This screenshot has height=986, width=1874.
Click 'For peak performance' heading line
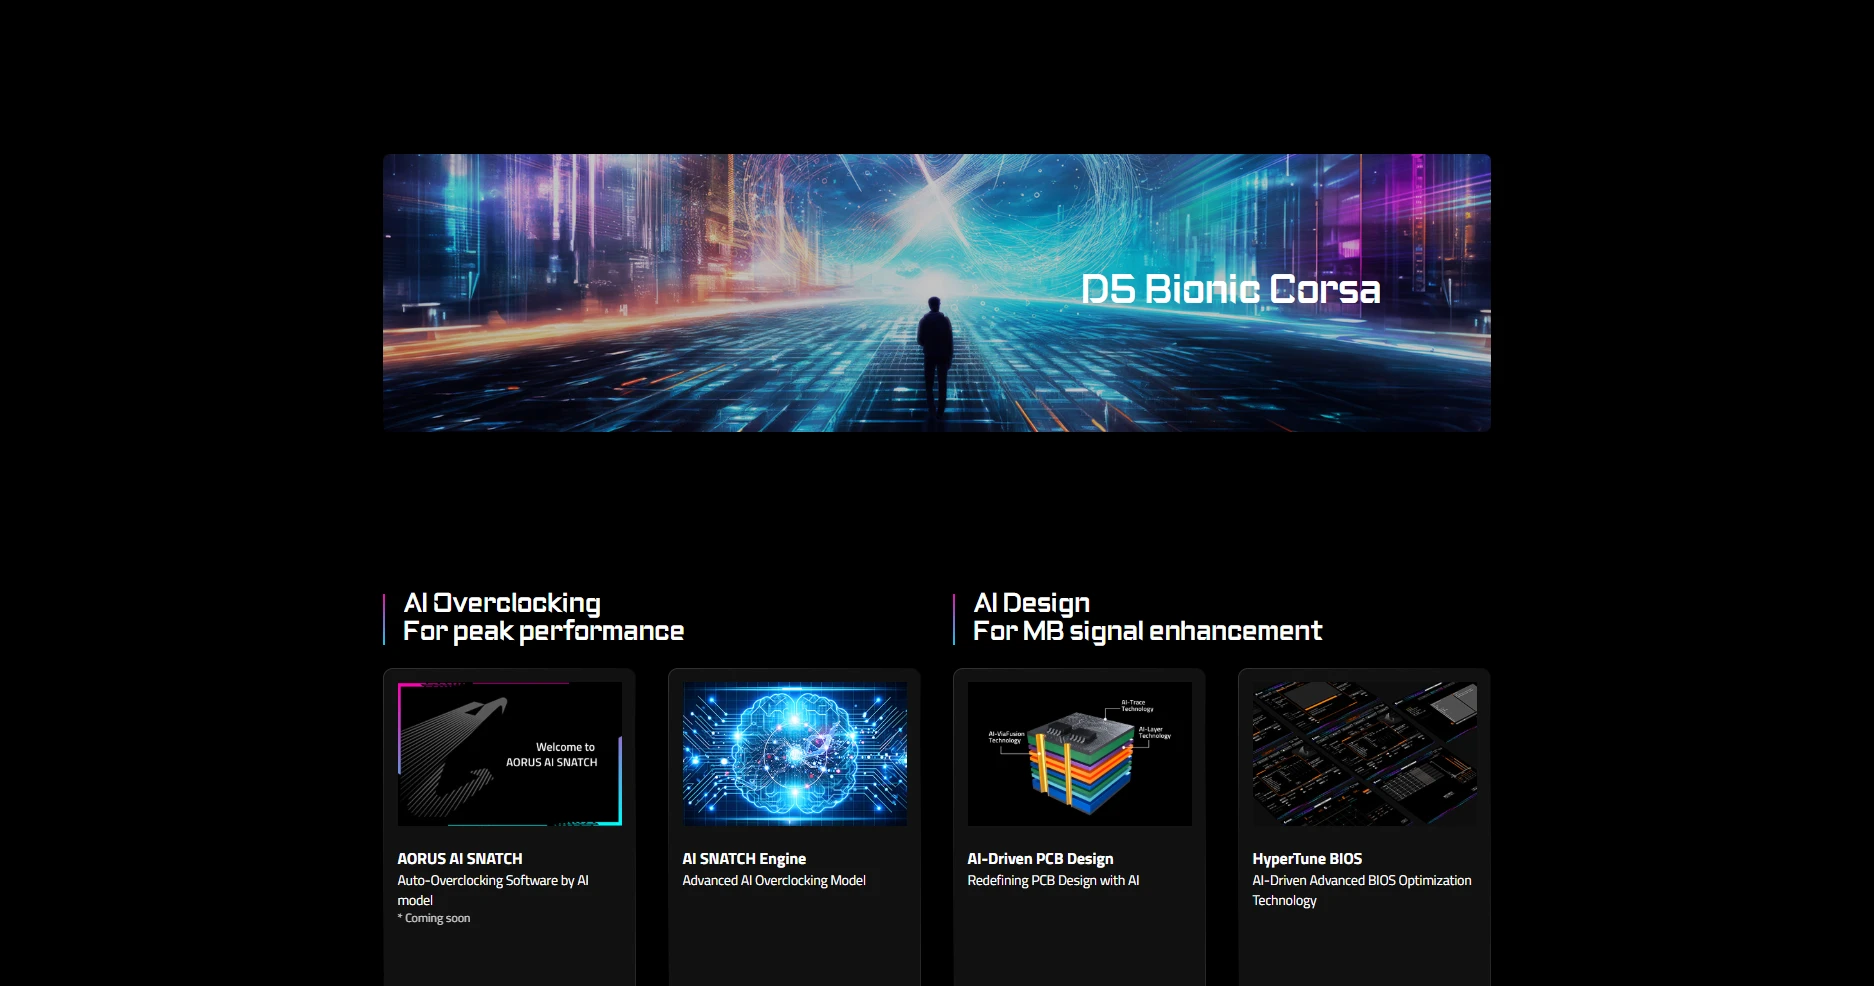[543, 631]
